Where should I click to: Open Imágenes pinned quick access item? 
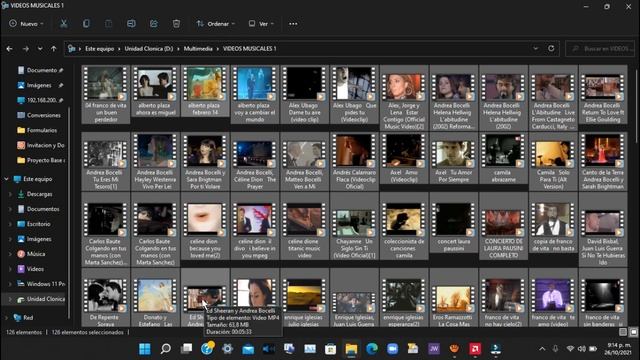[40, 85]
